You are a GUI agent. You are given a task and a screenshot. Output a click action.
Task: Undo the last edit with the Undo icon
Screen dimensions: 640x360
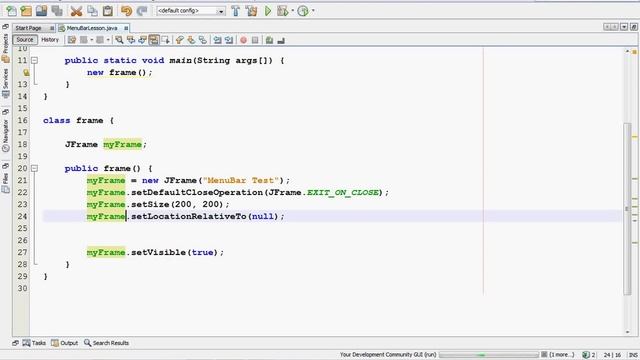point(126,11)
